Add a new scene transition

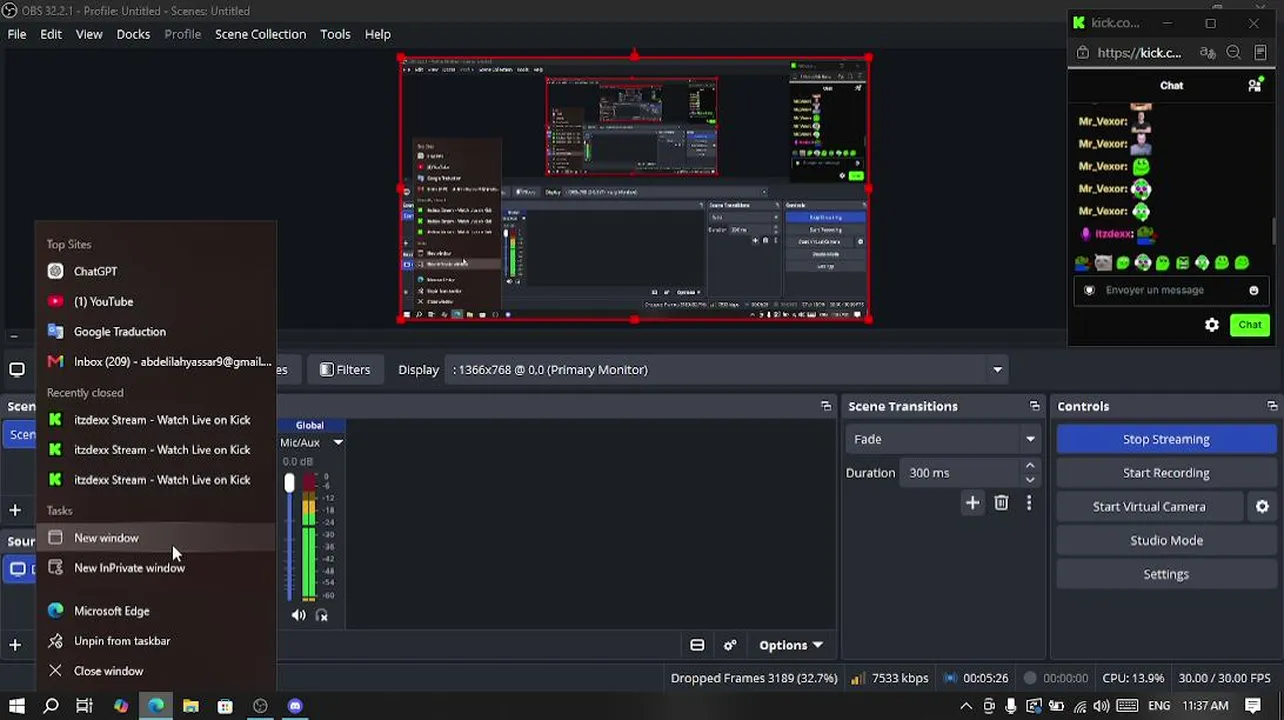click(x=972, y=503)
